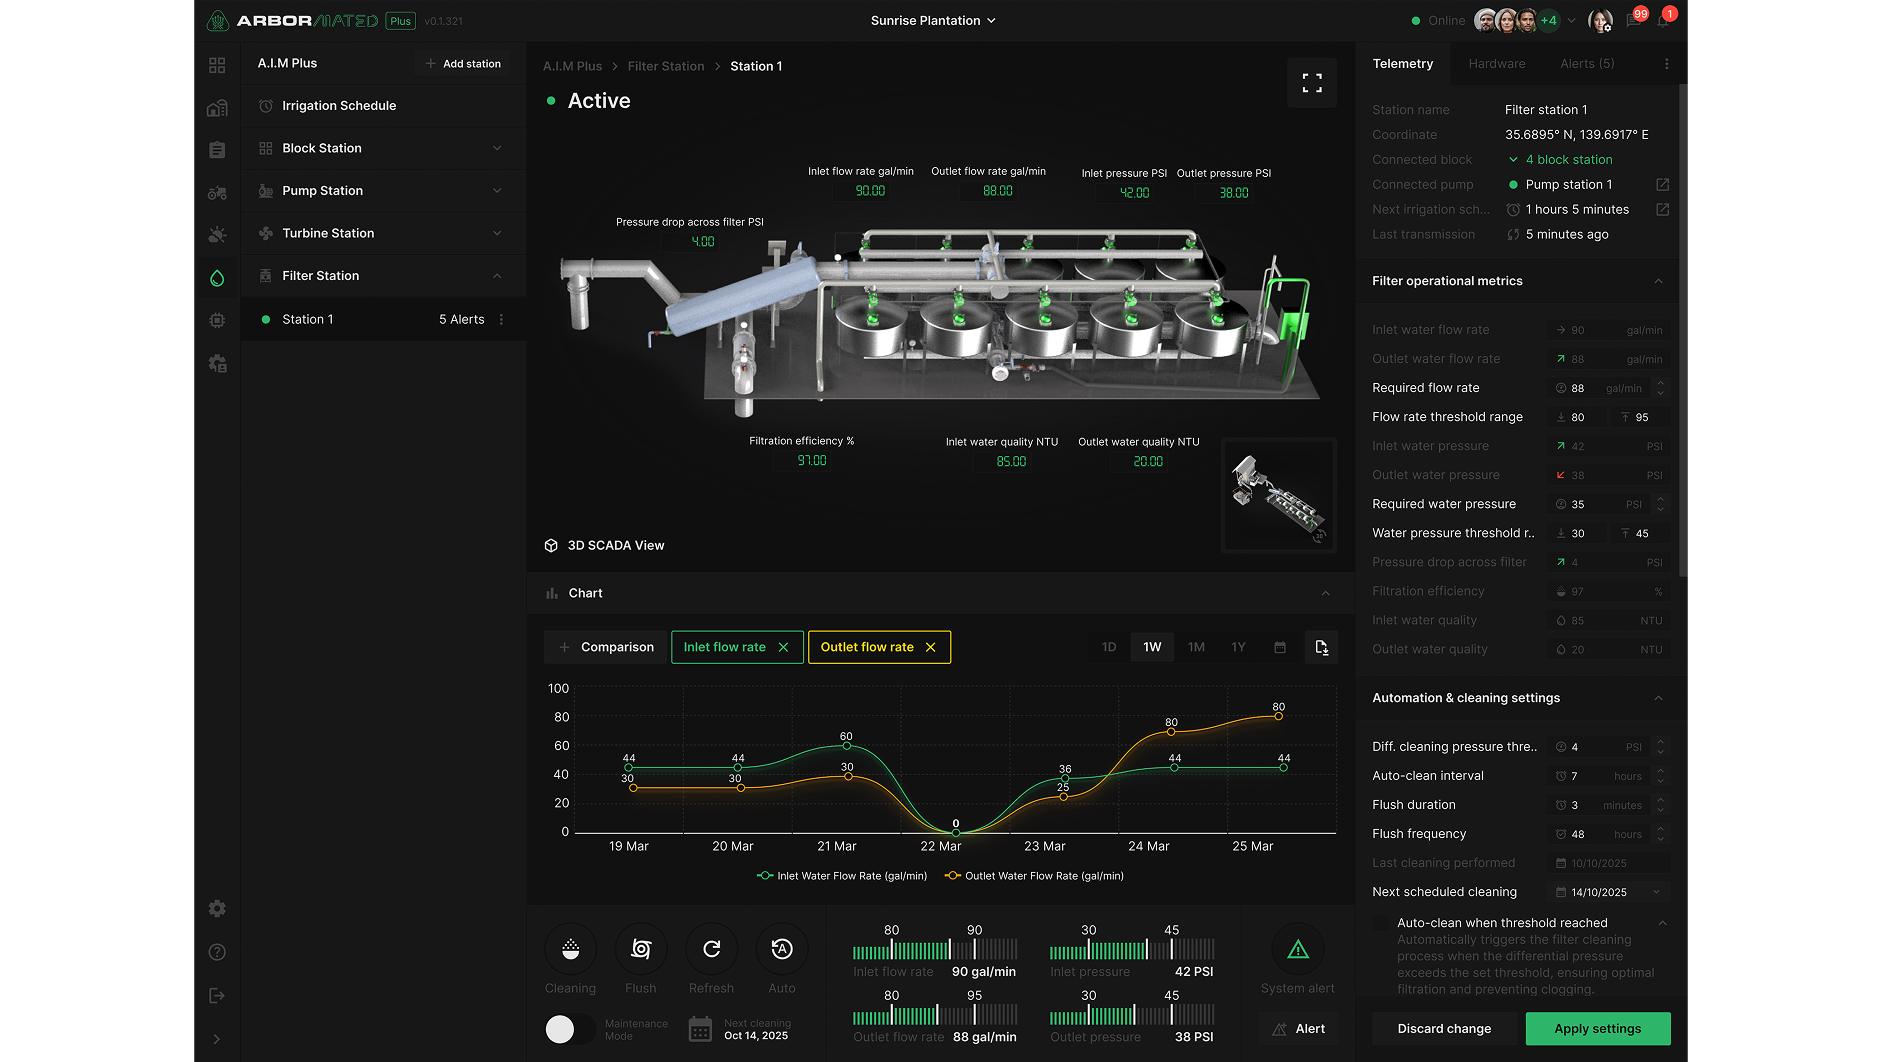The height and width of the screenshot is (1062, 1882).
Task: Collapse the Chart panel
Action: point(1326,593)
